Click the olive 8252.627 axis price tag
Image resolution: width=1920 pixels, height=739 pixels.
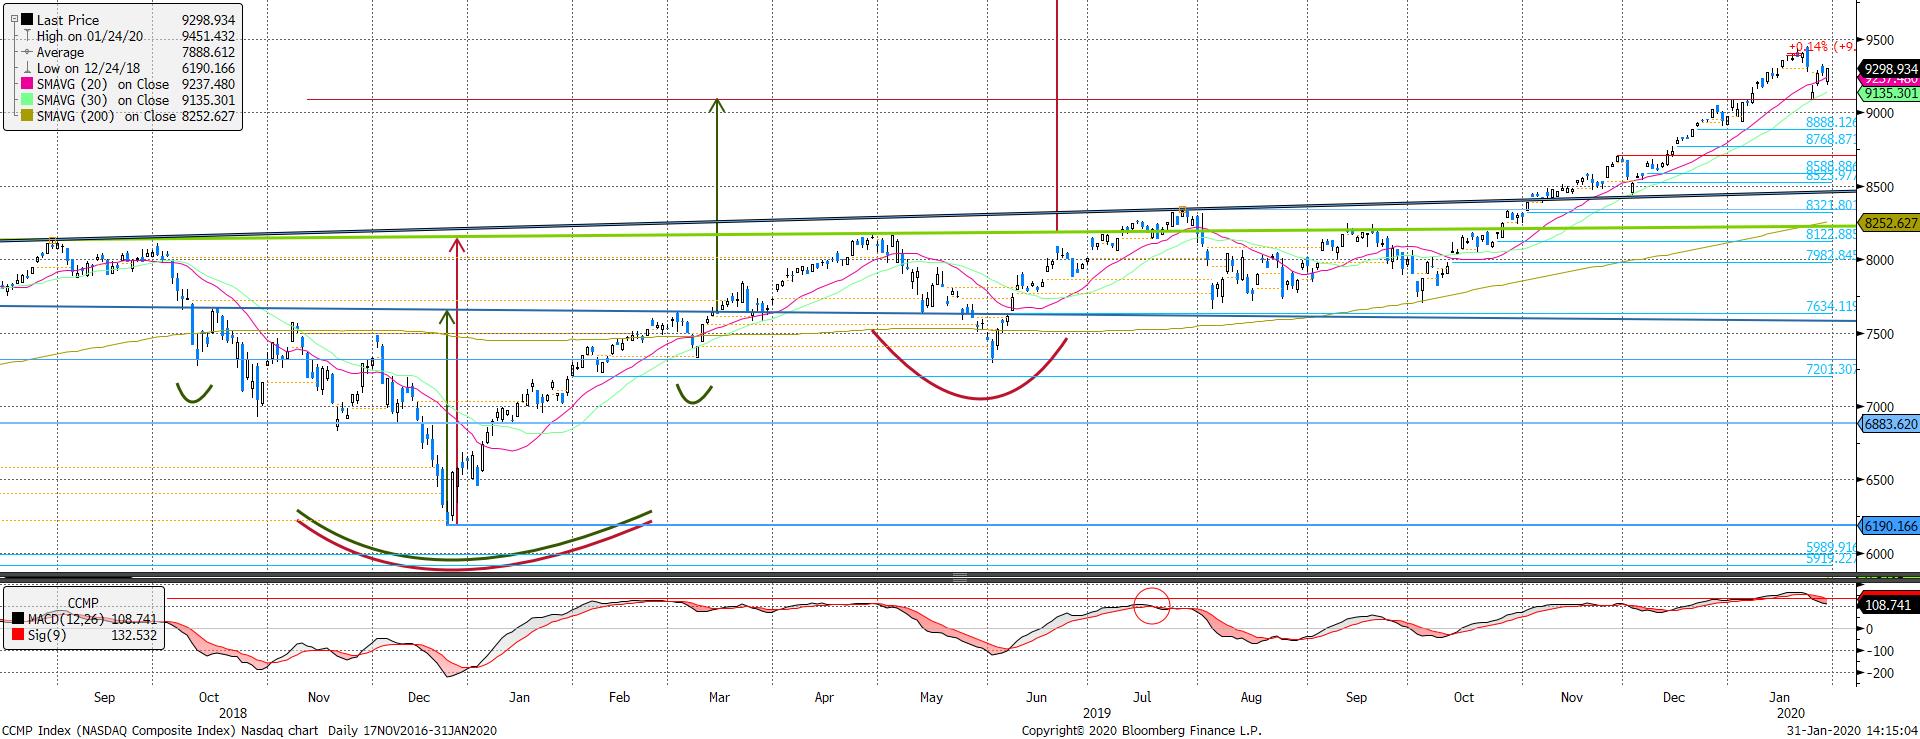[1887, 224]
